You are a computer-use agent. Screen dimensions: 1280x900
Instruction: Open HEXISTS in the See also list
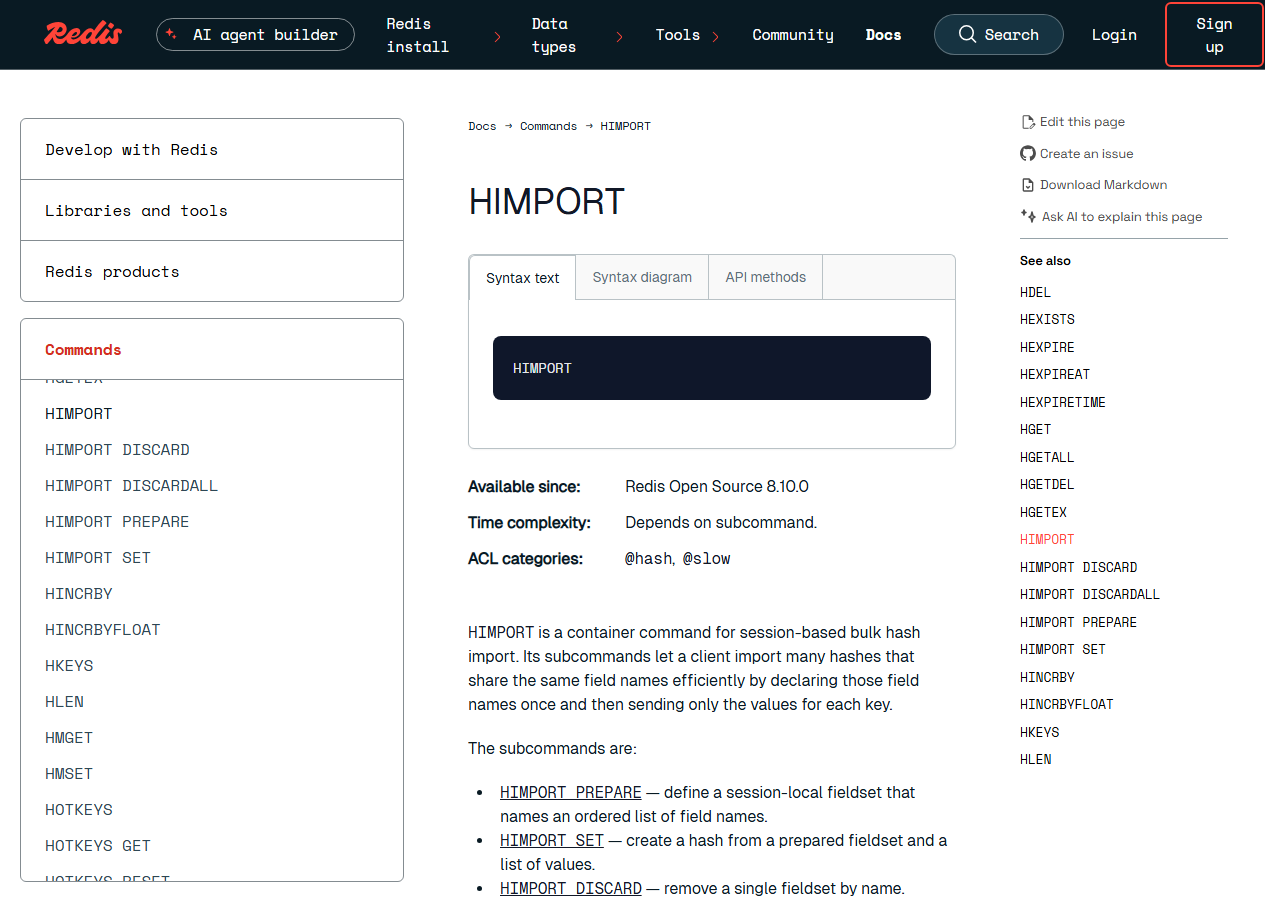[x=1047, y=319]
